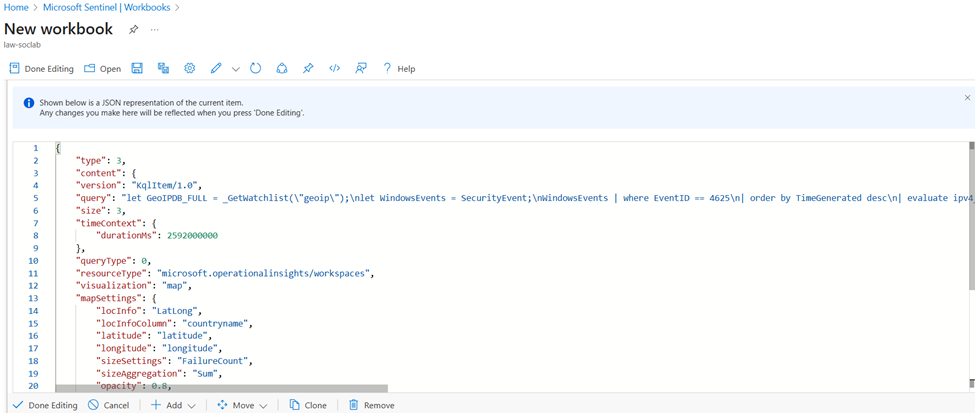
Task: Click the Save As icon
Action: (x=164, y=68)
